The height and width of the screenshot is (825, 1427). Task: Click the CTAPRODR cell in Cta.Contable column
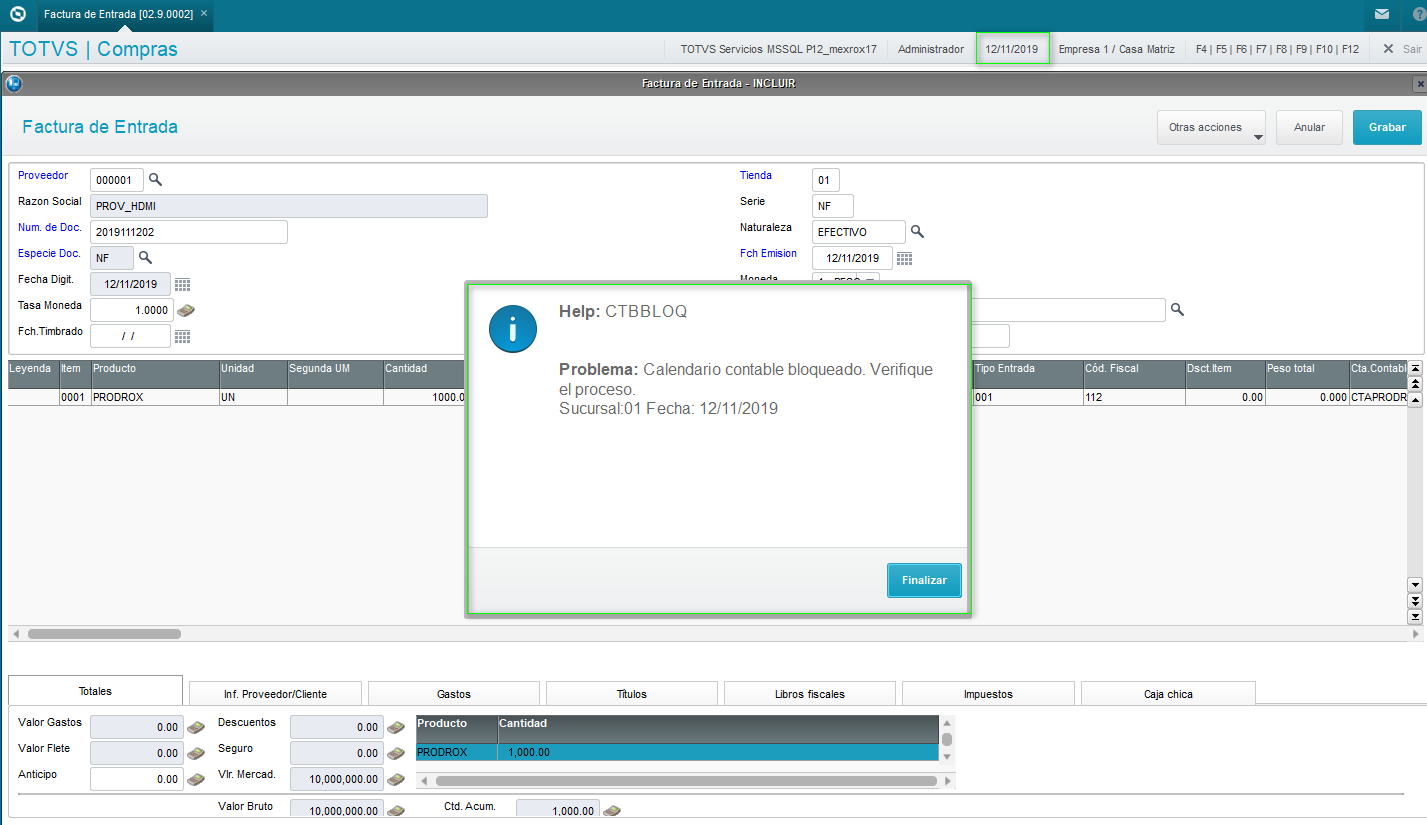point(1378,397)
